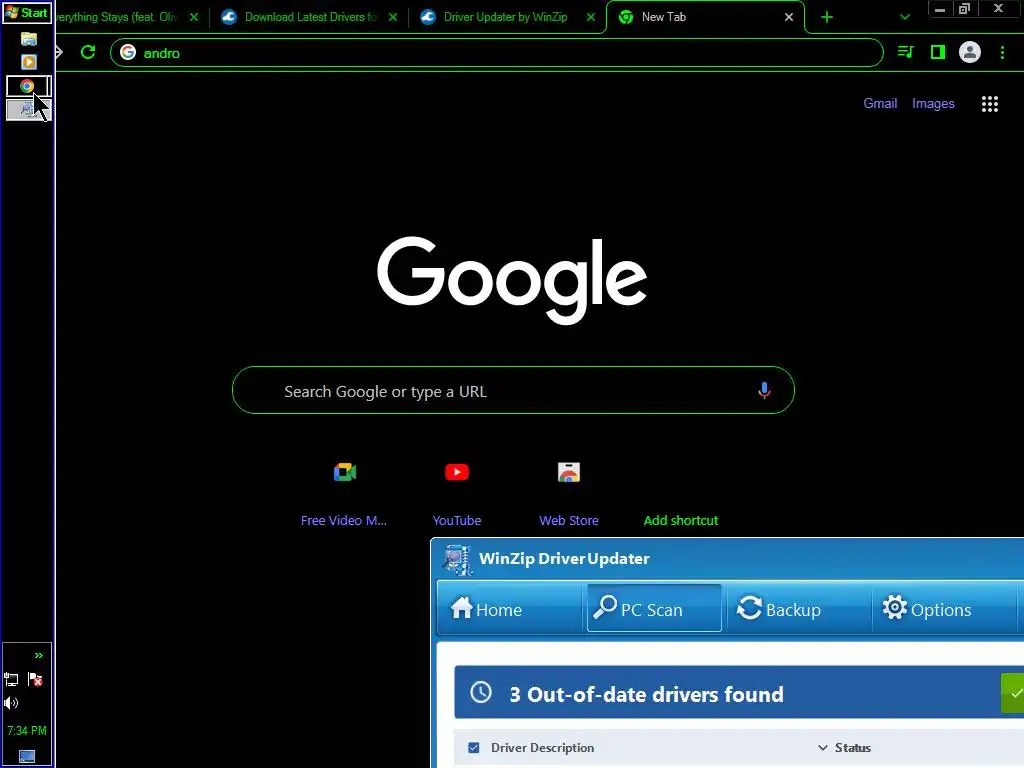Image resolution: width=1024 pixels, height=768 pixels.
Task: Open the Backup tab in WinZip Driver Updater
Action: pos(797,609)
